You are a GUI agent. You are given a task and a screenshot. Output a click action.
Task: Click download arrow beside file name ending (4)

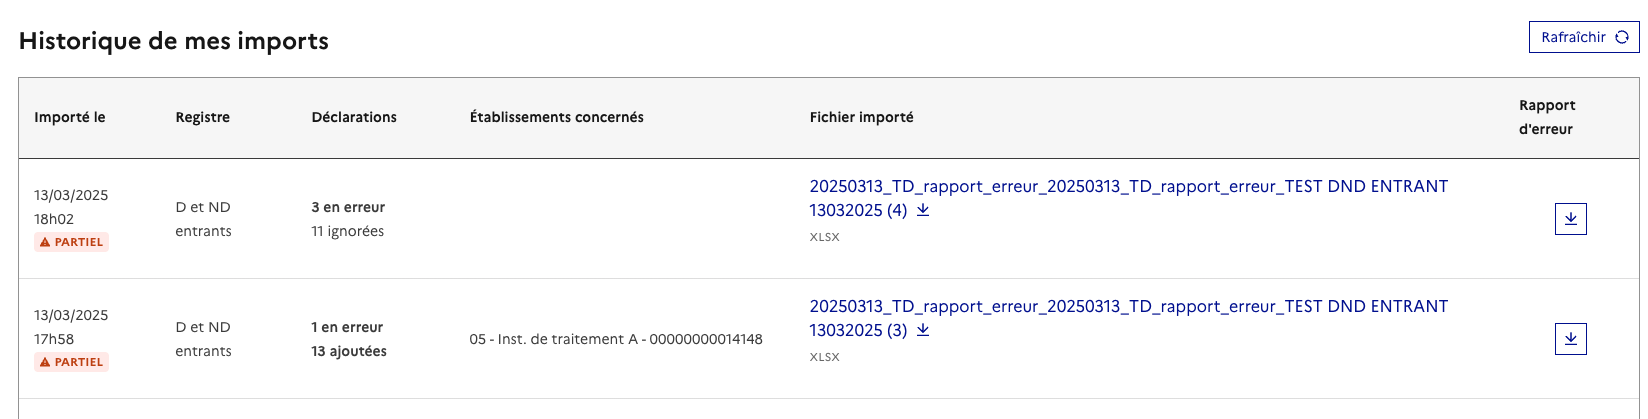[x=923, y=210]
